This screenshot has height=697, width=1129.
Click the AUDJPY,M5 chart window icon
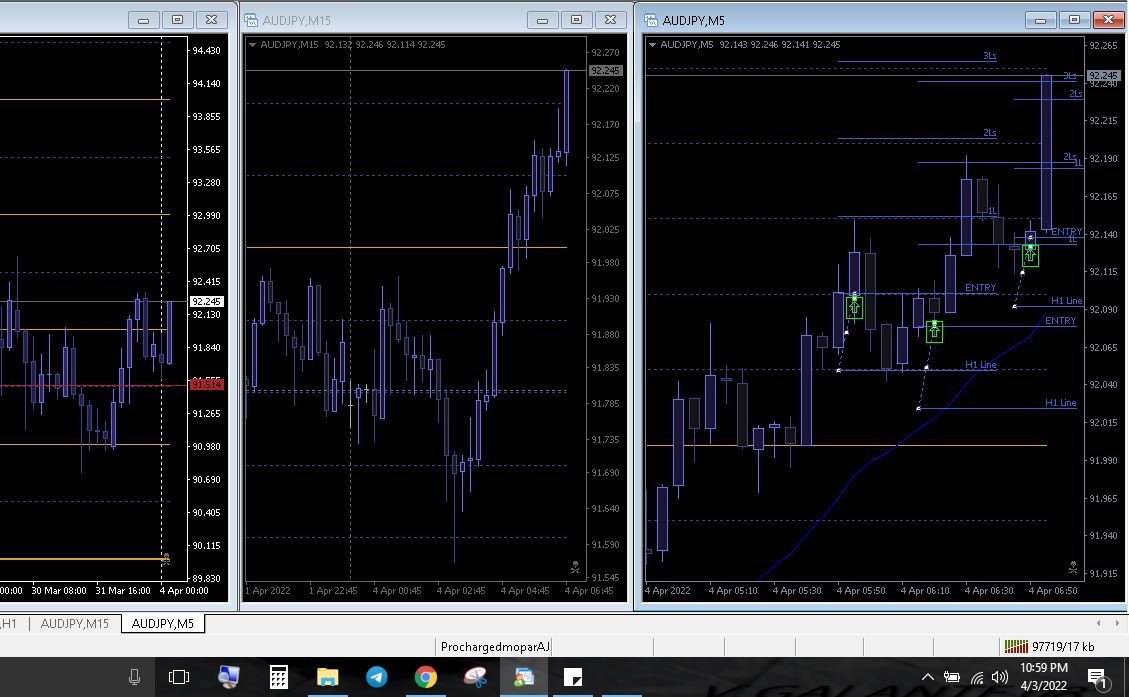pos(651,20)
